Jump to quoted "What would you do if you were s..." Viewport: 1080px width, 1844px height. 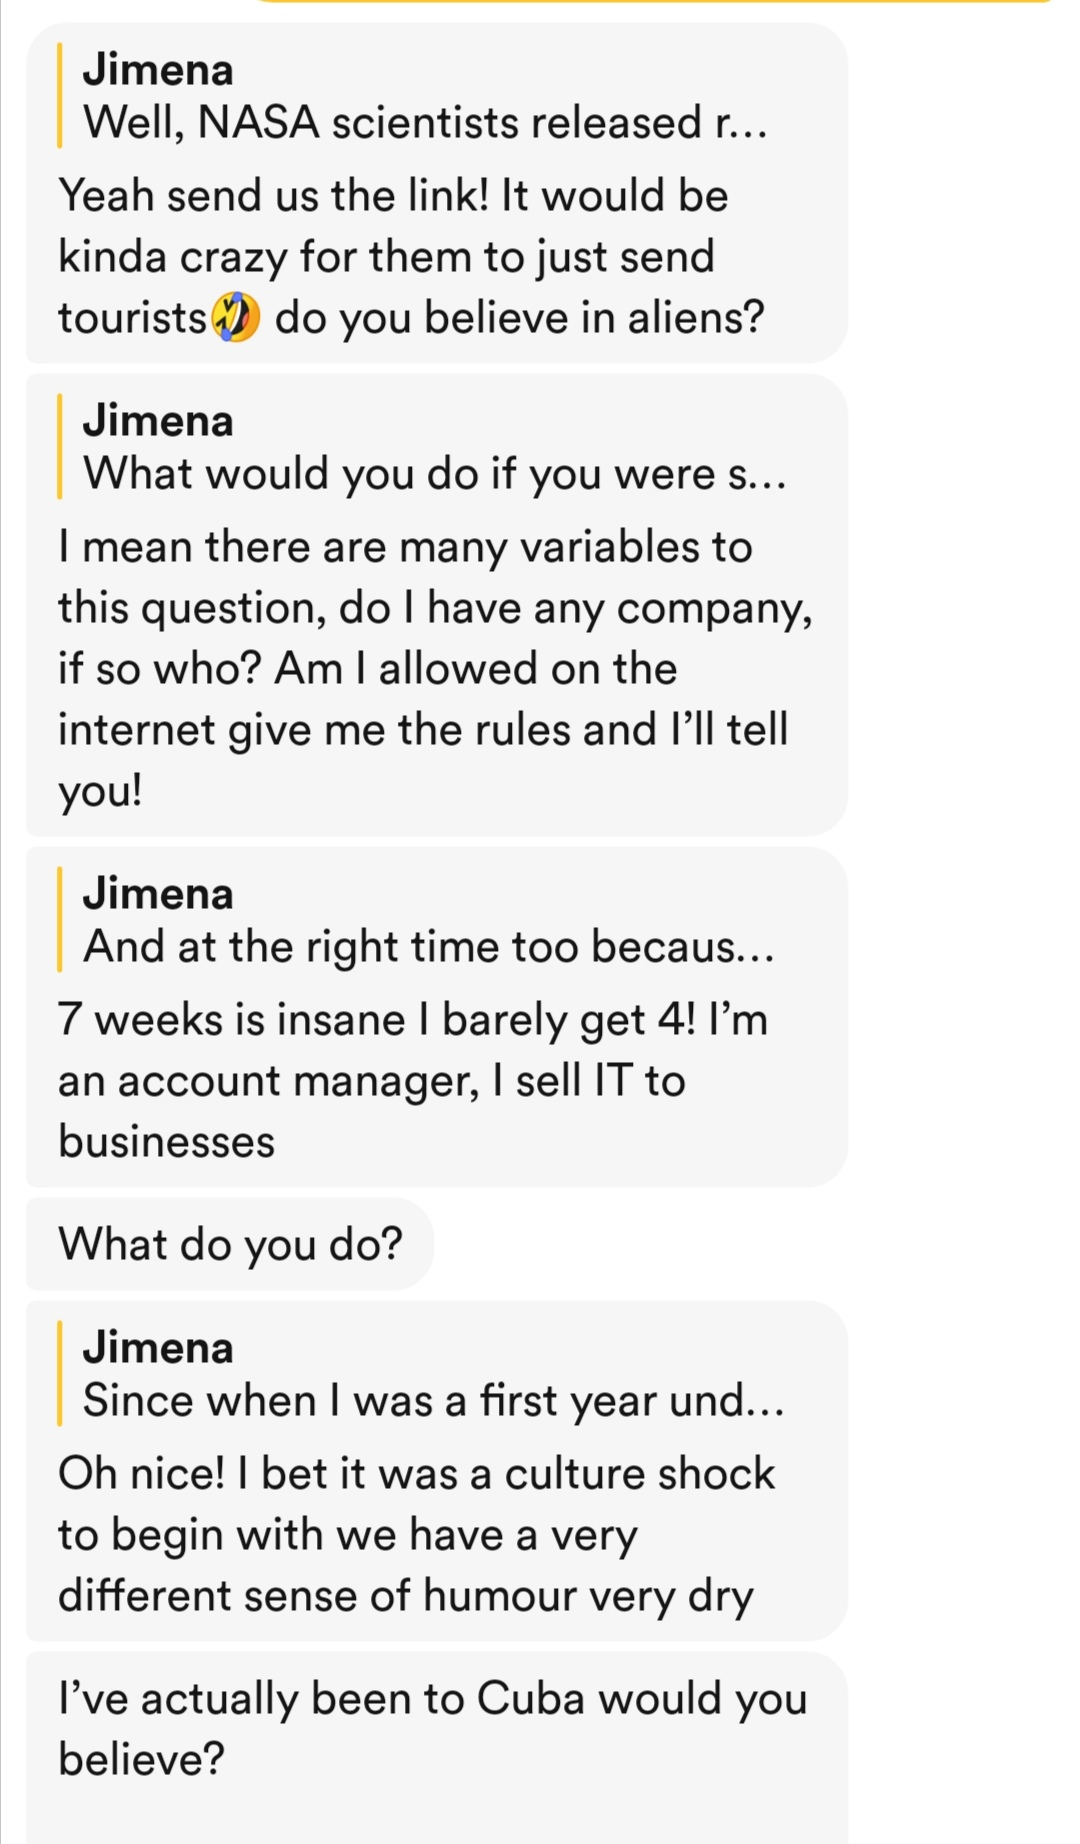coord(435,473)
